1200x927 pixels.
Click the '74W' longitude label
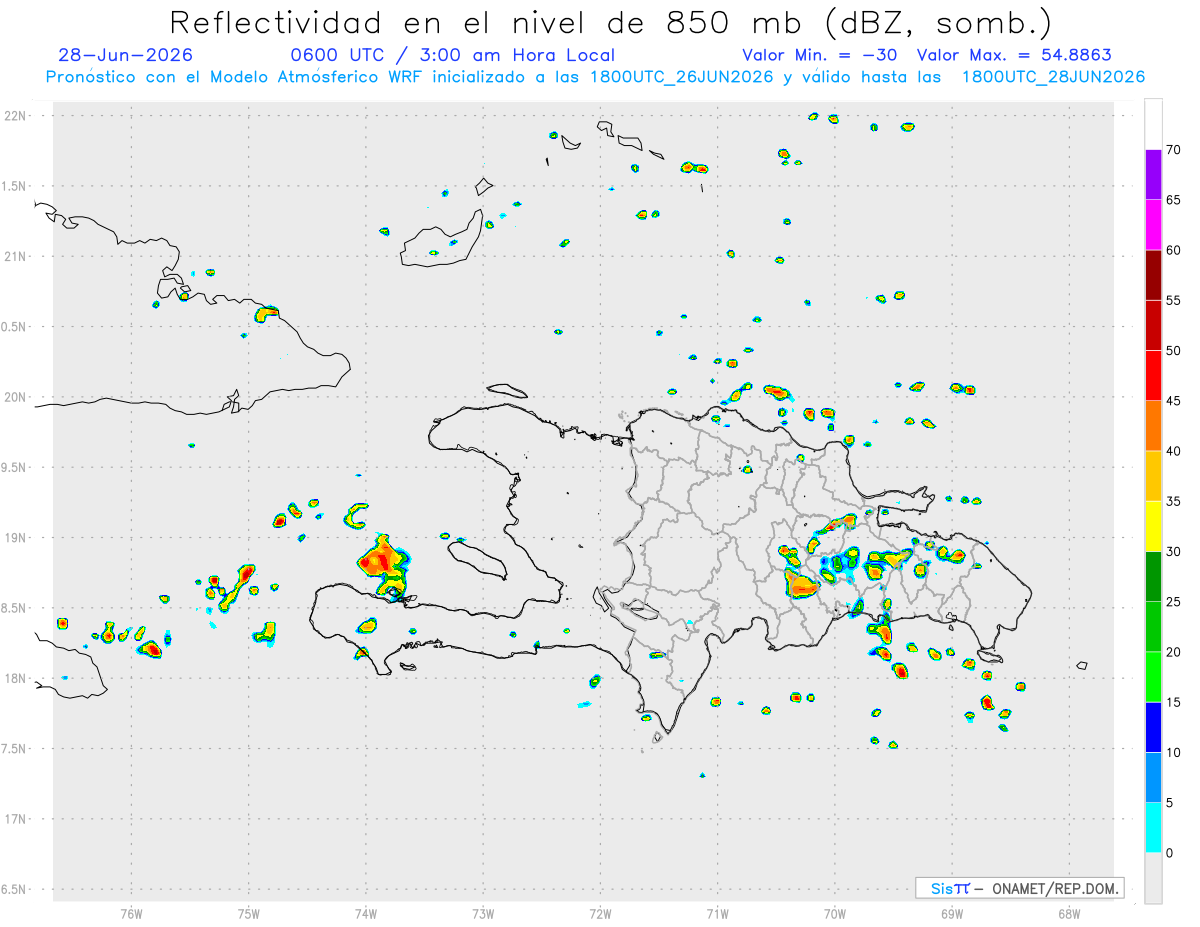click(365, 913)
